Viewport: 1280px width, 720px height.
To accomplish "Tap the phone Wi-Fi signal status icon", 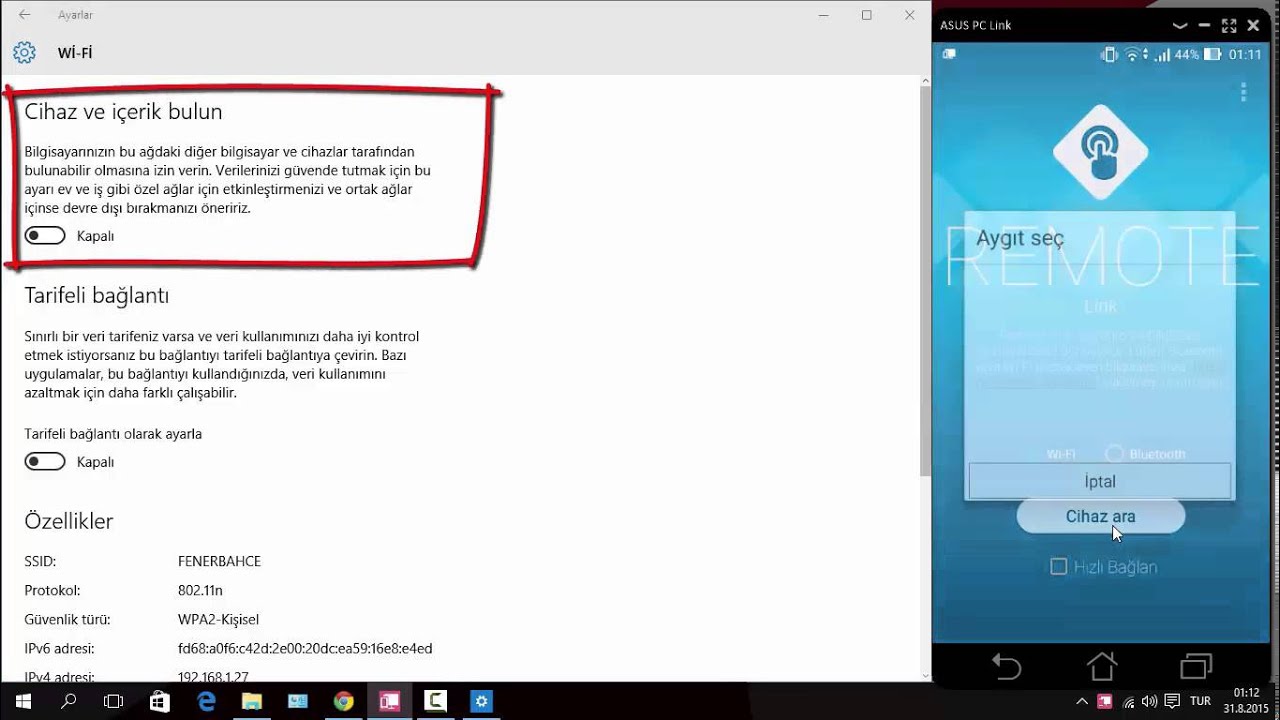I will pyautogui.click(x=1132, y=55).
